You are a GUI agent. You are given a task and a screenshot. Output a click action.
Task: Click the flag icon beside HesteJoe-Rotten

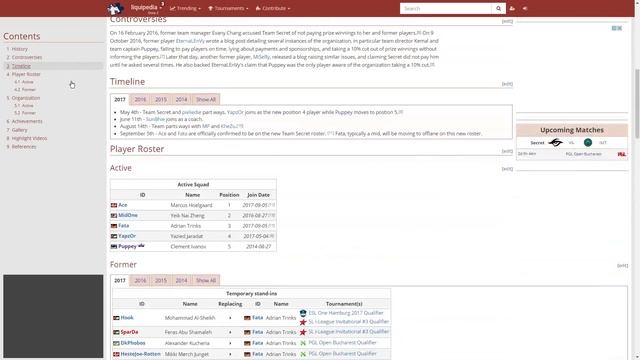tap(116, 354)
